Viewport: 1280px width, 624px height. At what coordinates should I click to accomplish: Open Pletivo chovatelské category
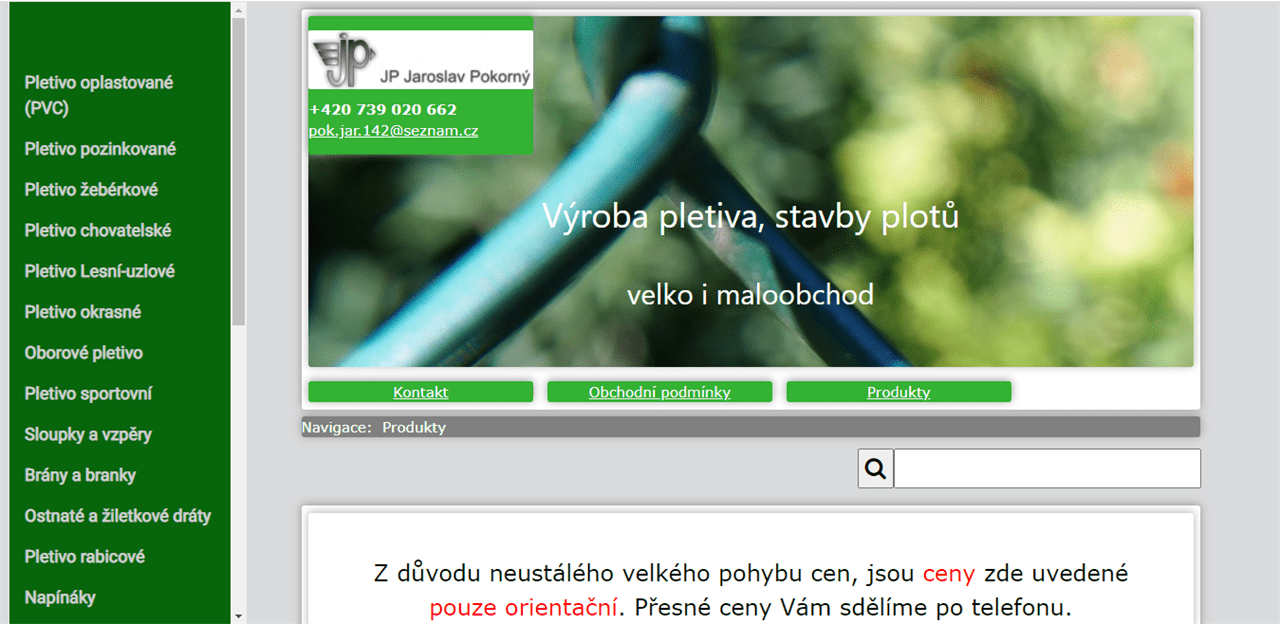pyautogui.click(x=98, y=231)
